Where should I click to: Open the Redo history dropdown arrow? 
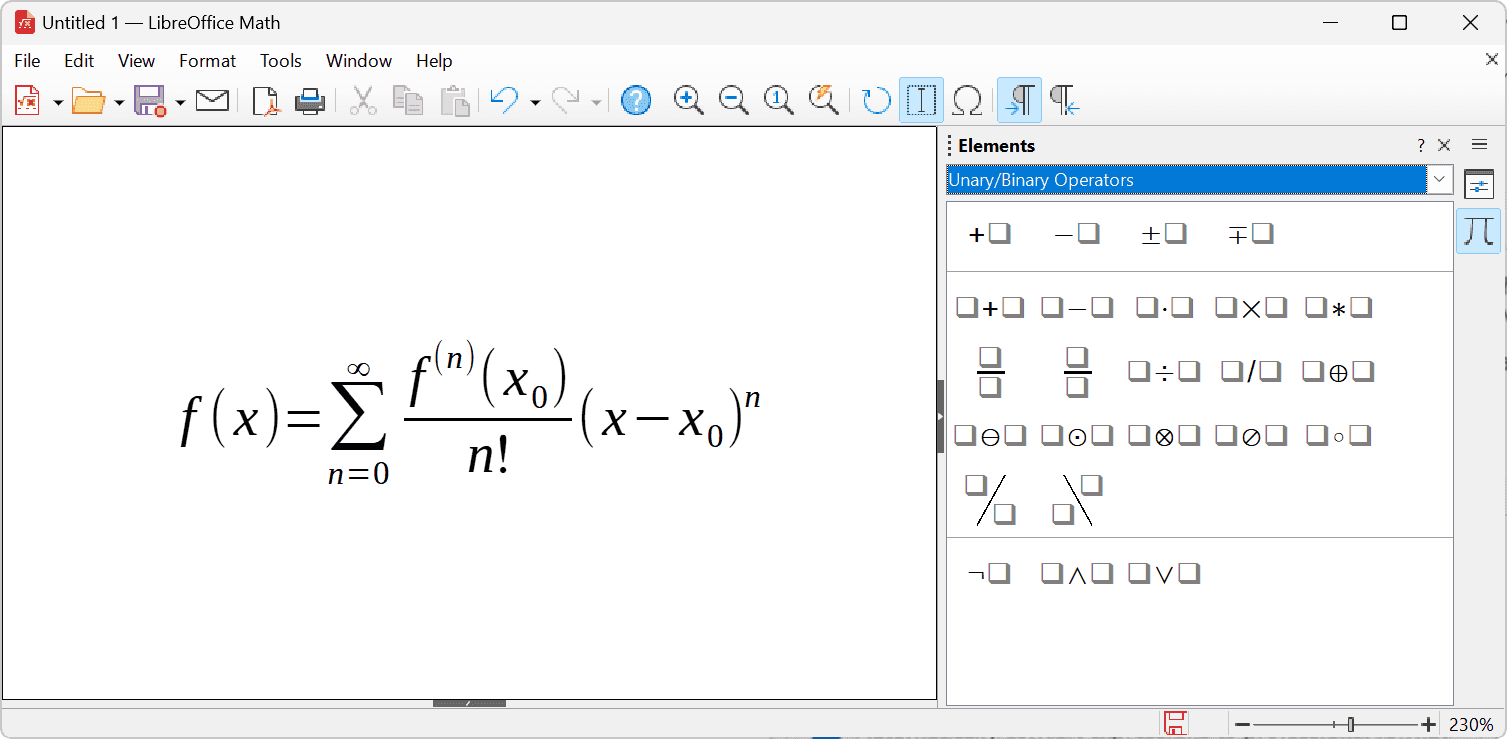coord(596,102)
